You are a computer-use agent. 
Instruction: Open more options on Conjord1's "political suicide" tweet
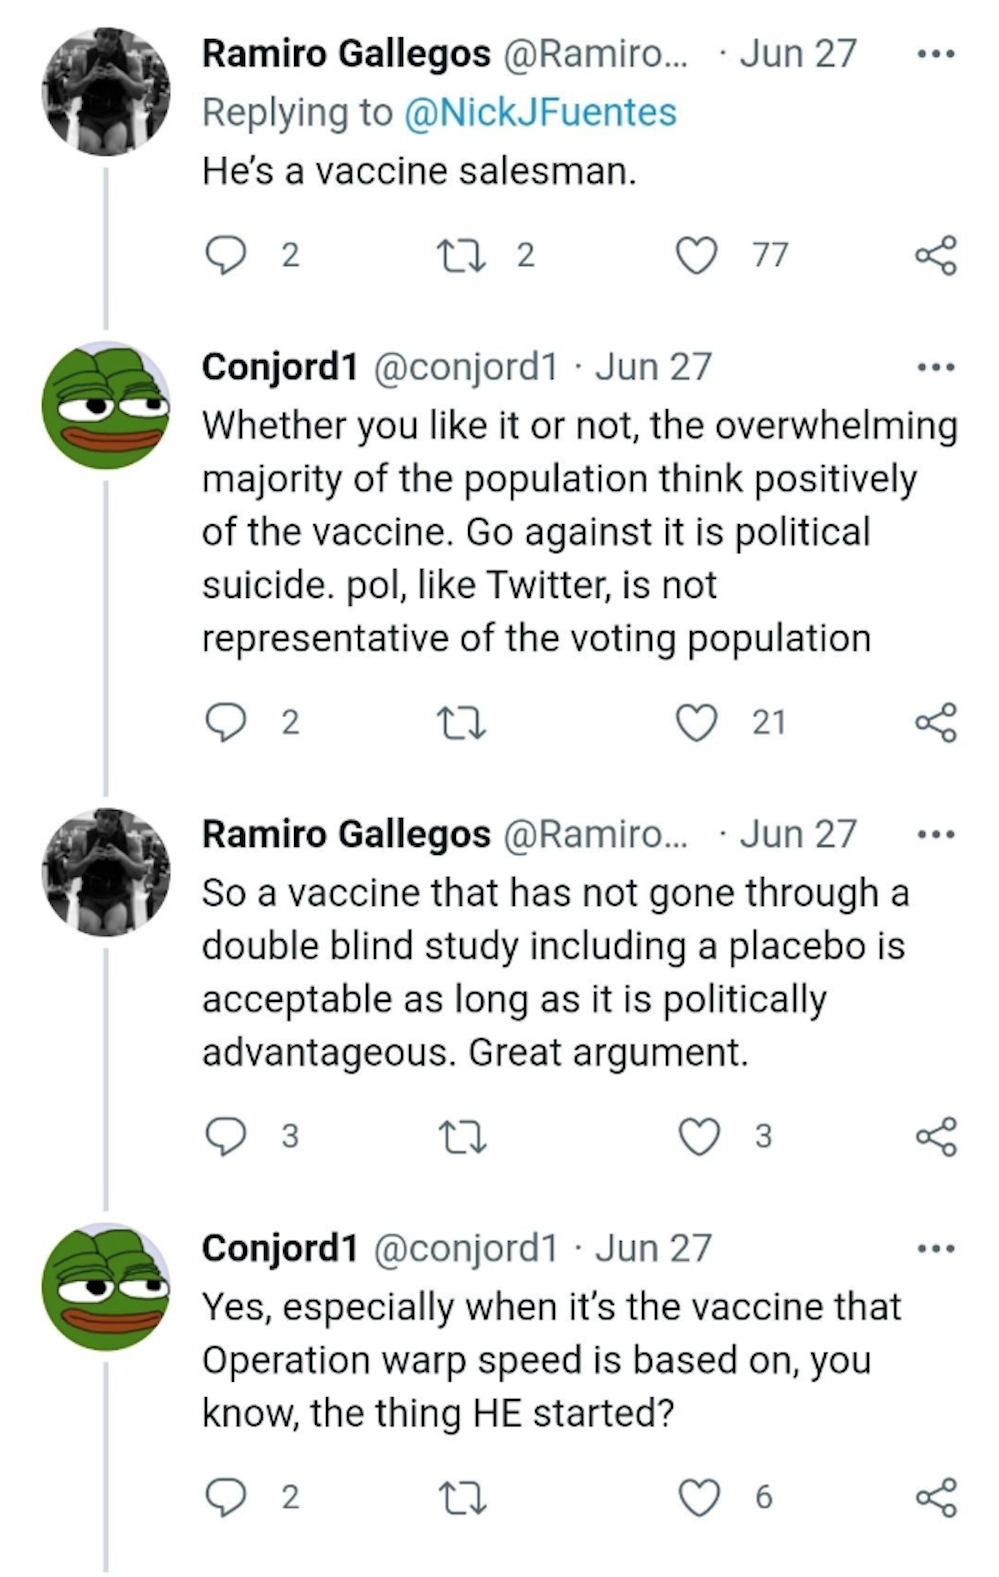point(936,368)
